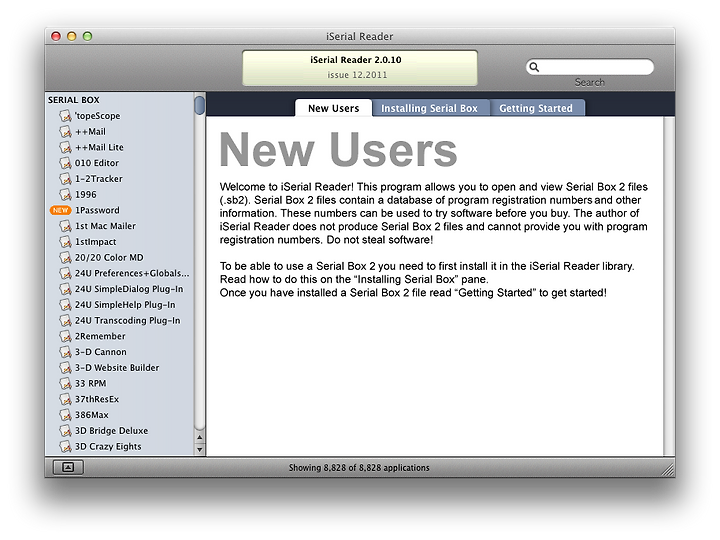Click the green zoom window button
The width and height of the screenshot is (720, 540).
[x=87, y=36]
